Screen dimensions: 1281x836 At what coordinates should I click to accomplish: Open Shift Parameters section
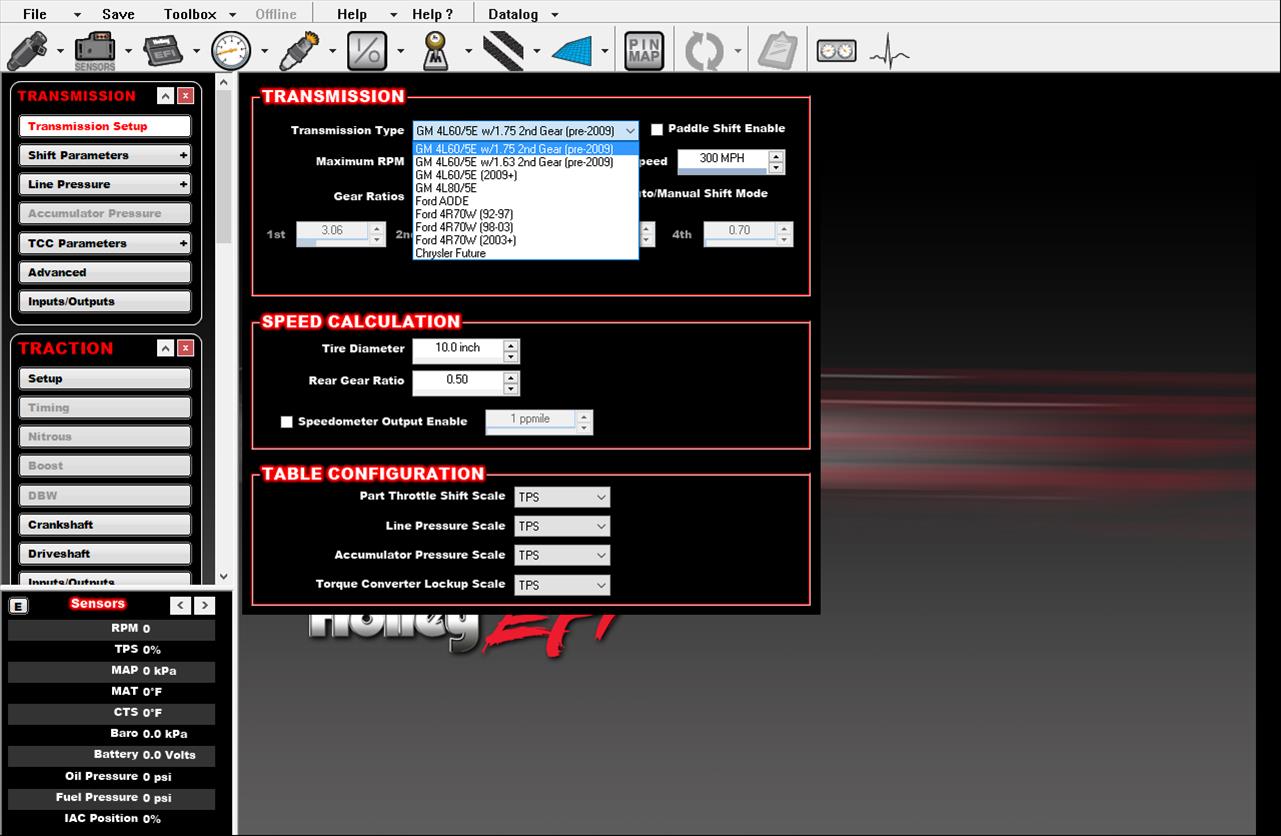click(x=104, y=156)
